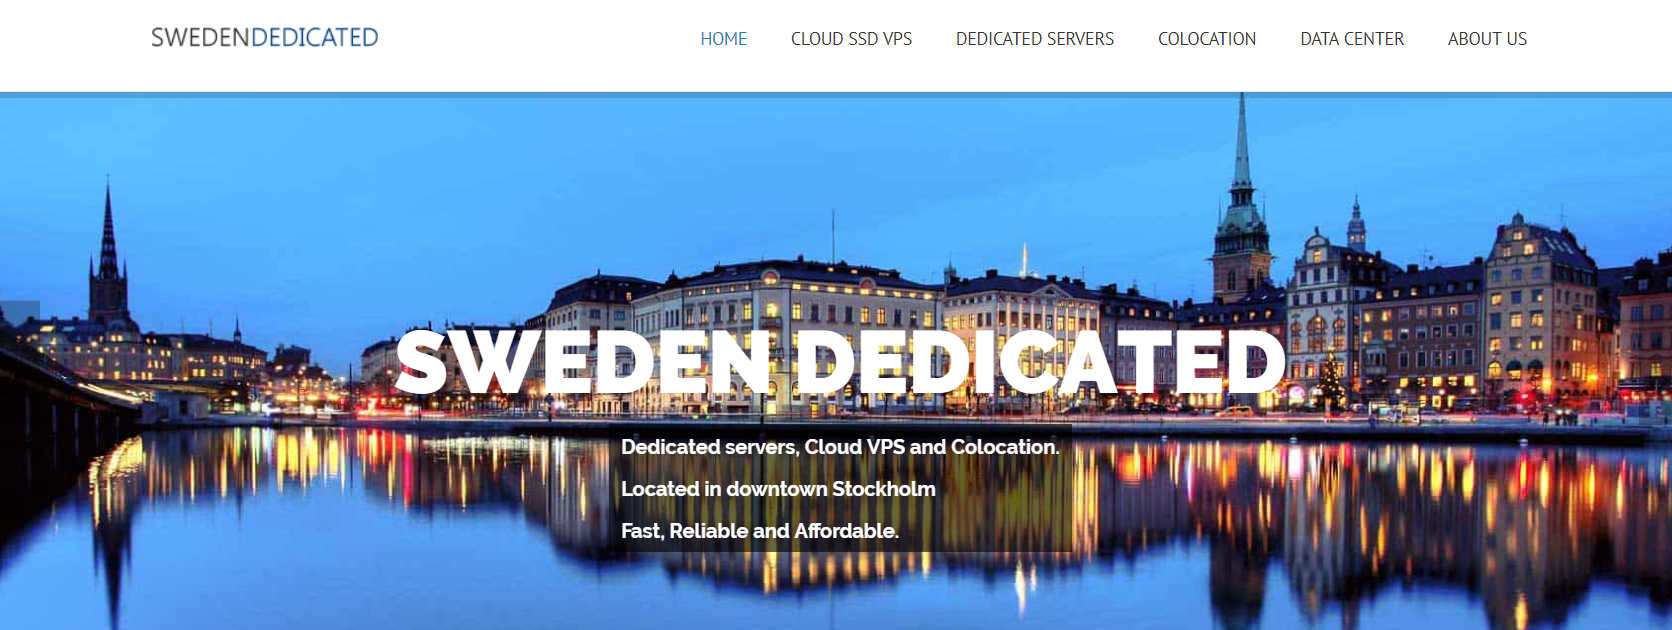Click the dark church spire on the left
This screenshot has height=630, width=1672.
(x=108, y=250)
